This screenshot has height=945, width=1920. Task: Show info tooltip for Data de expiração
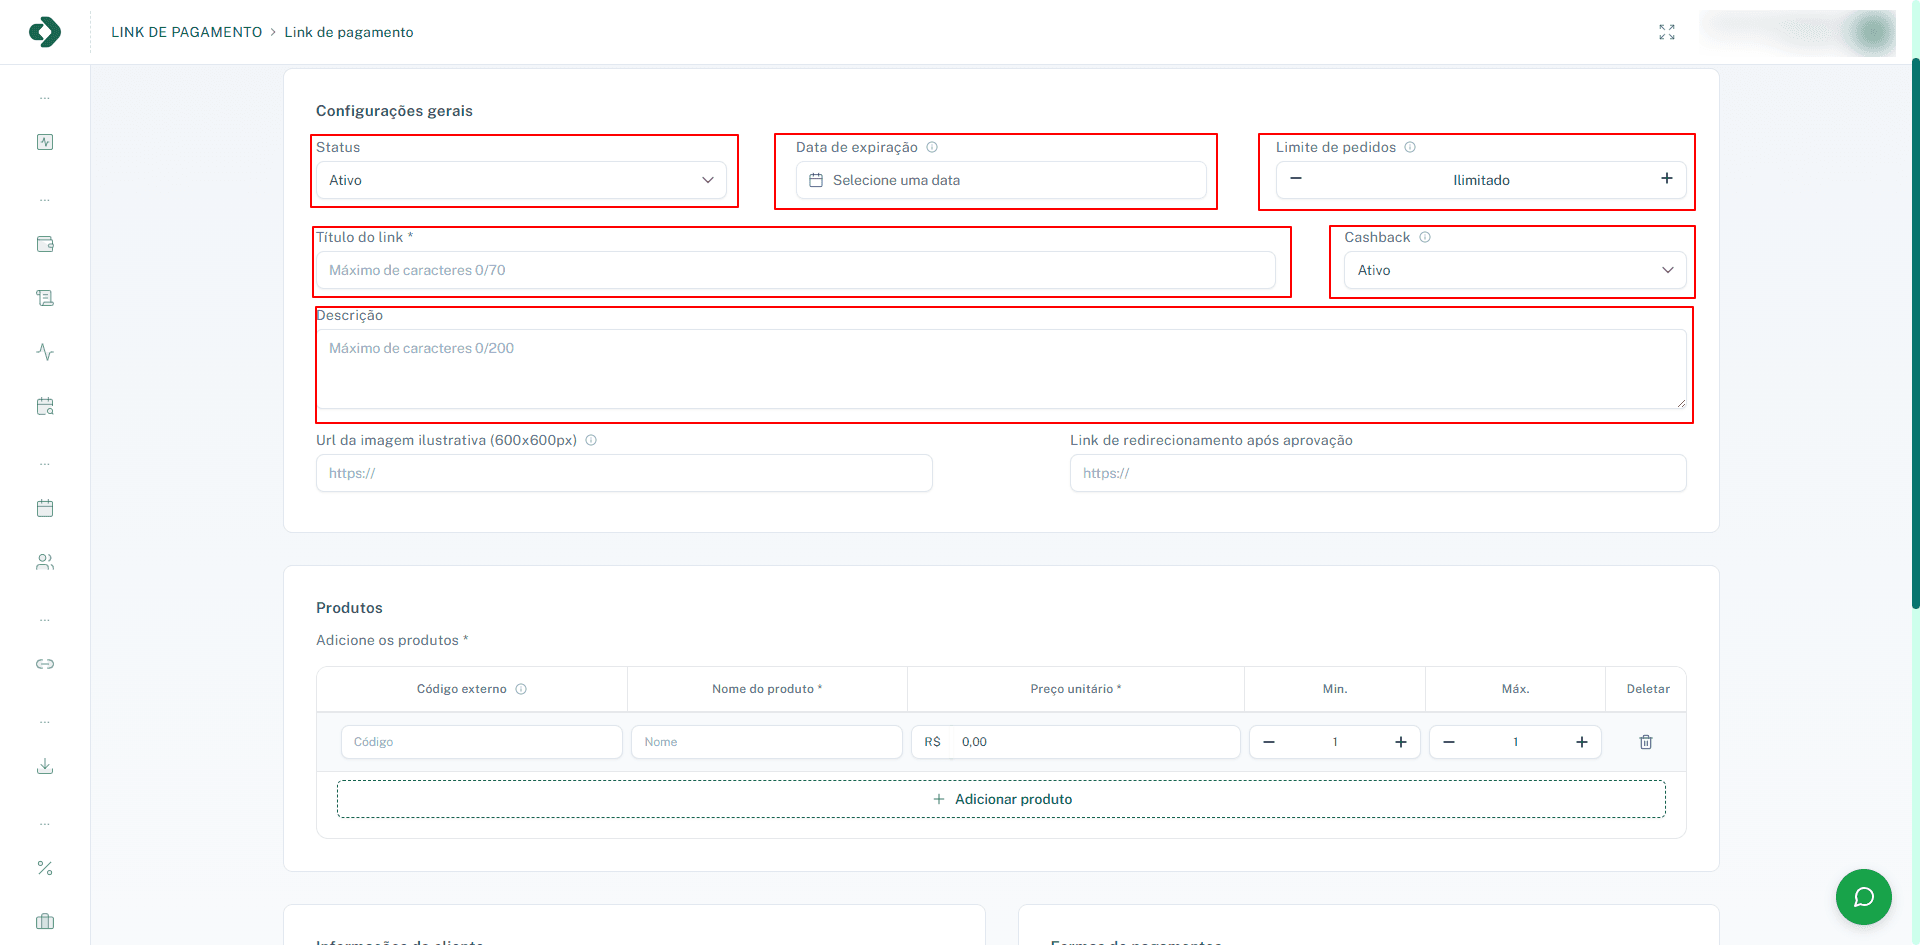coord(932,147)
